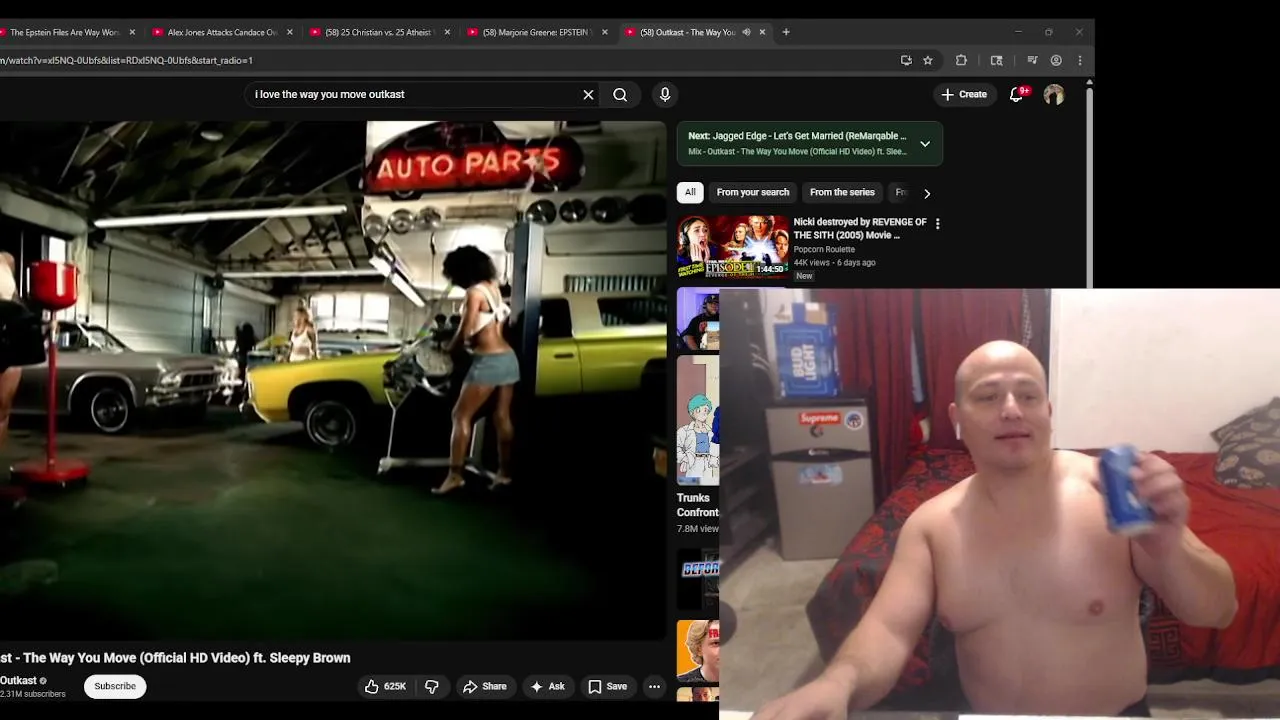The width and height of the screenshot is (1280, 720).
Task: Switch to Marjorie Greene EPSTEIN tab
Action: click(x=535, y=32)
